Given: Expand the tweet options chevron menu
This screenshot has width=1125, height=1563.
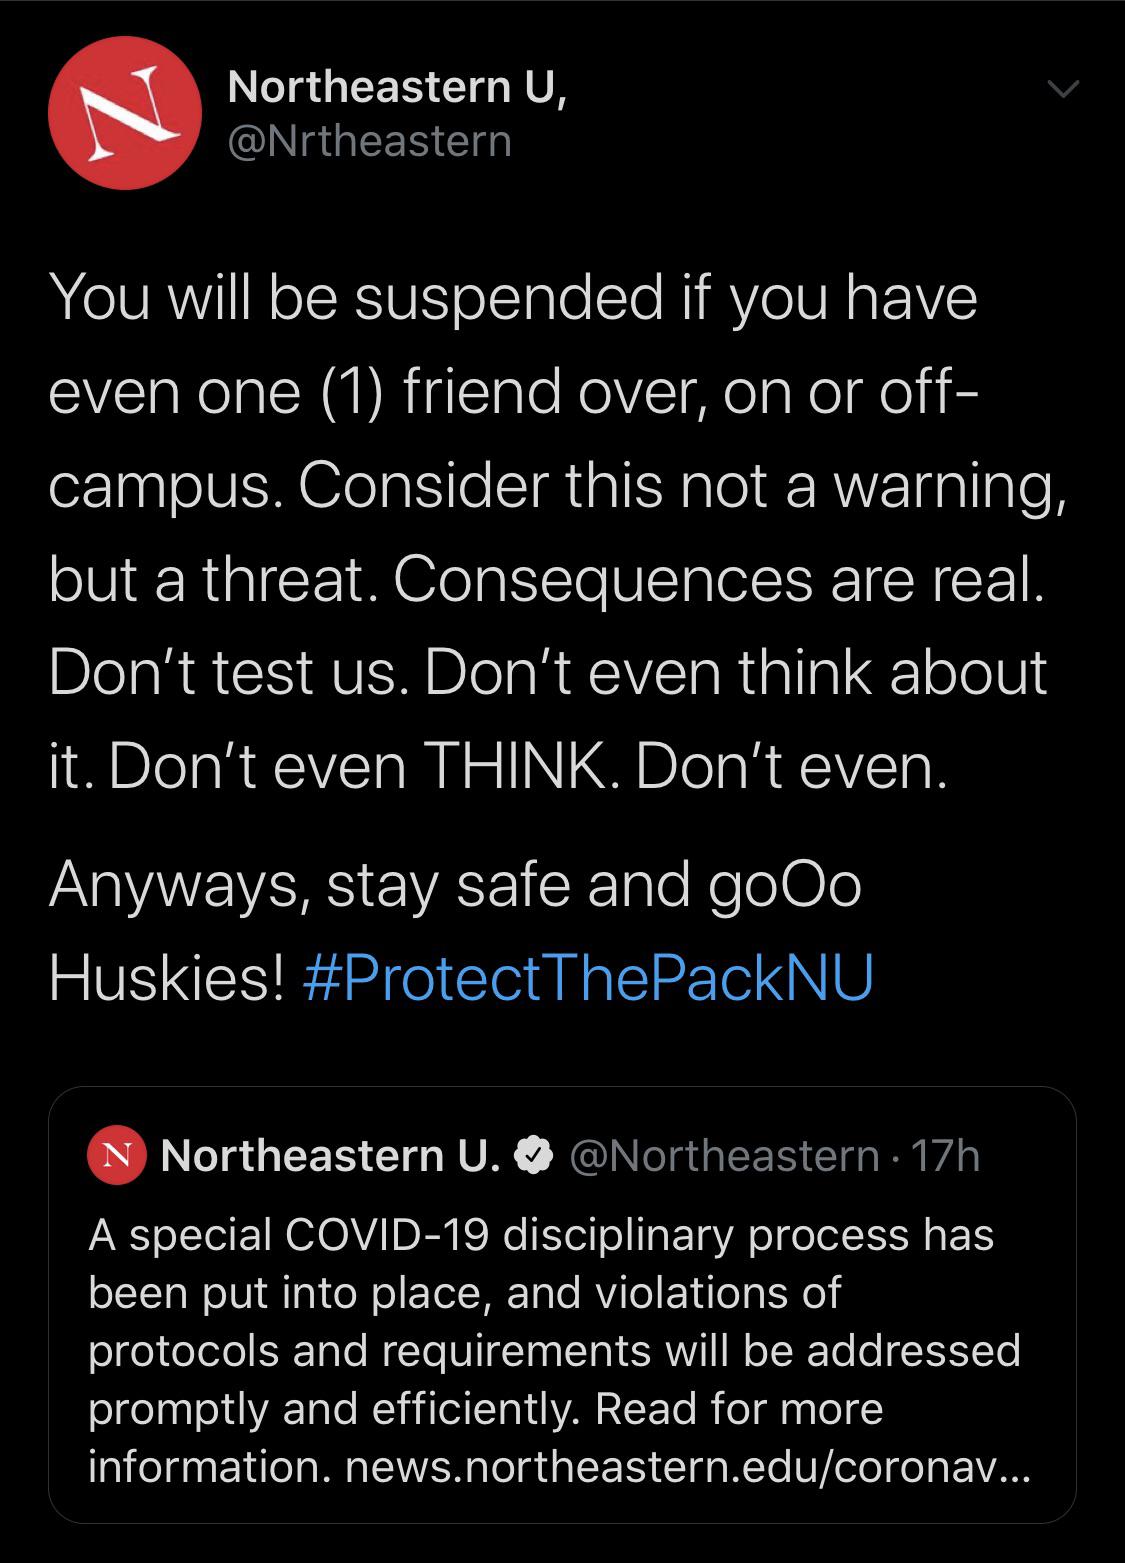Looking at the screenshot, I should [x=1064, y=90].
